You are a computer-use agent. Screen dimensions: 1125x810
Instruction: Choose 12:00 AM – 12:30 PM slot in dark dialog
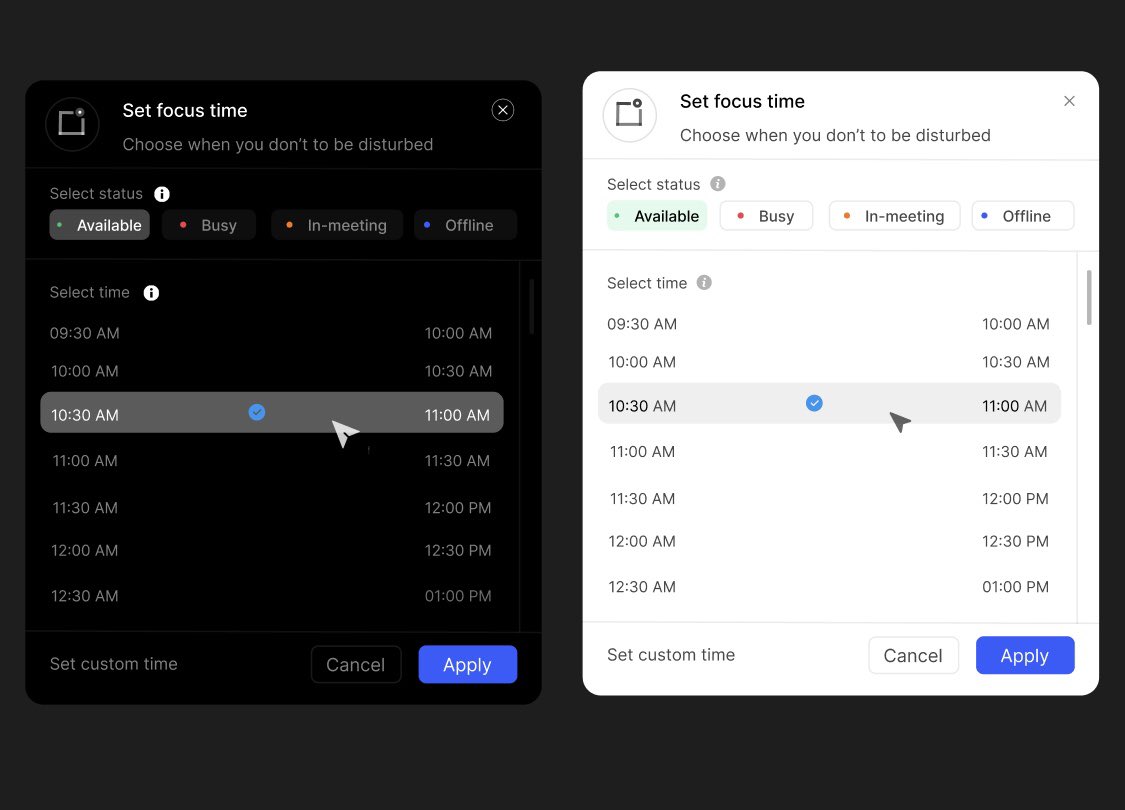point(271,550)
